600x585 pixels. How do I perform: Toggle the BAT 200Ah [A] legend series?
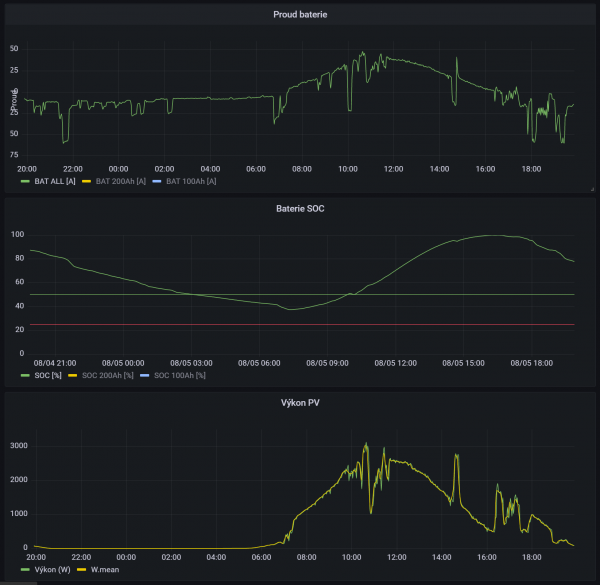121,181
